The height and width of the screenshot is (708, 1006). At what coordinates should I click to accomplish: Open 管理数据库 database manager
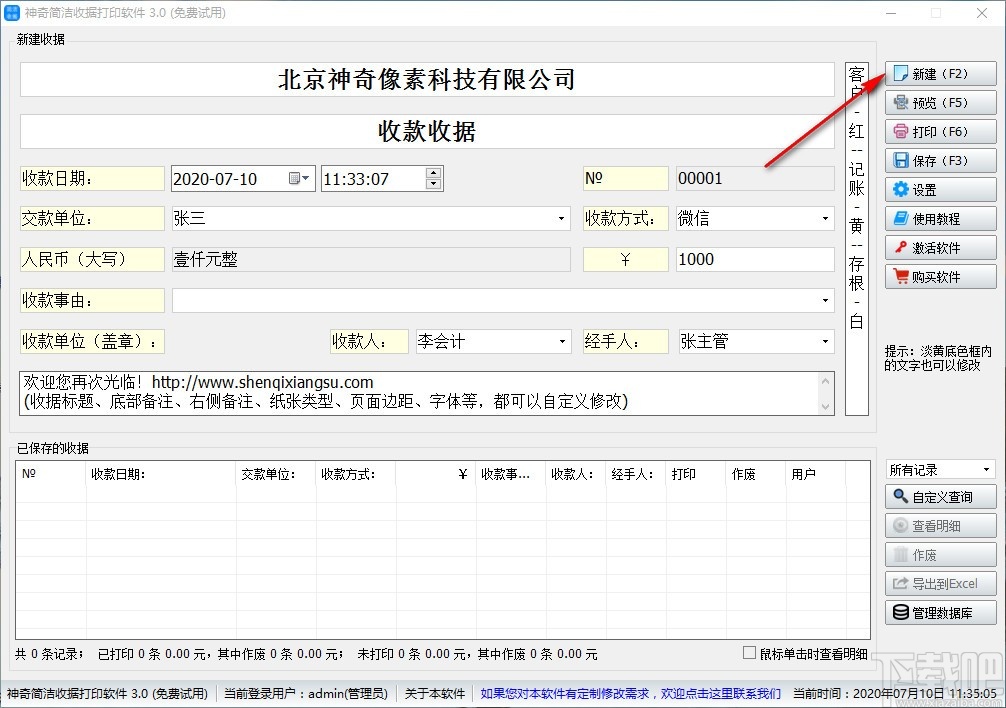coord(940,612)
